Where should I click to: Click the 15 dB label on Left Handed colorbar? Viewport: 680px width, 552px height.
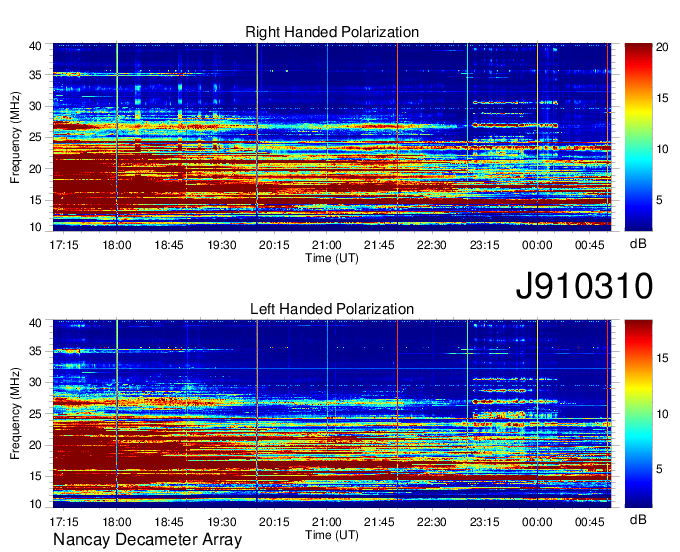662,358
